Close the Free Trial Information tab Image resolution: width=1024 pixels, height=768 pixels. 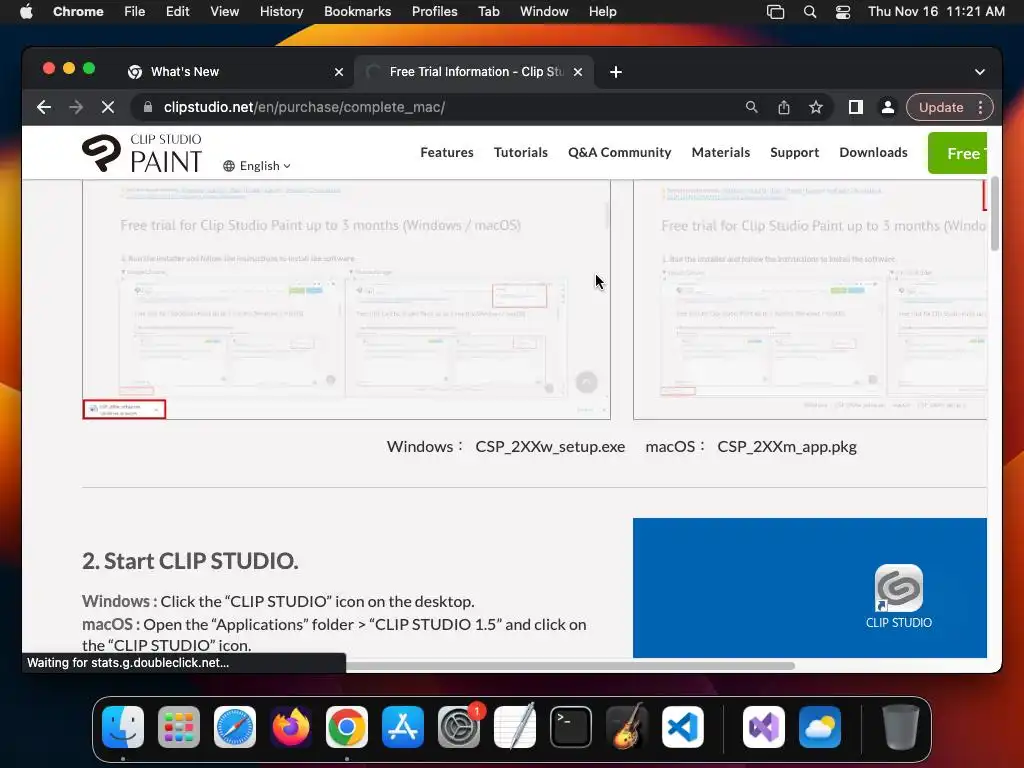[578, 72]
